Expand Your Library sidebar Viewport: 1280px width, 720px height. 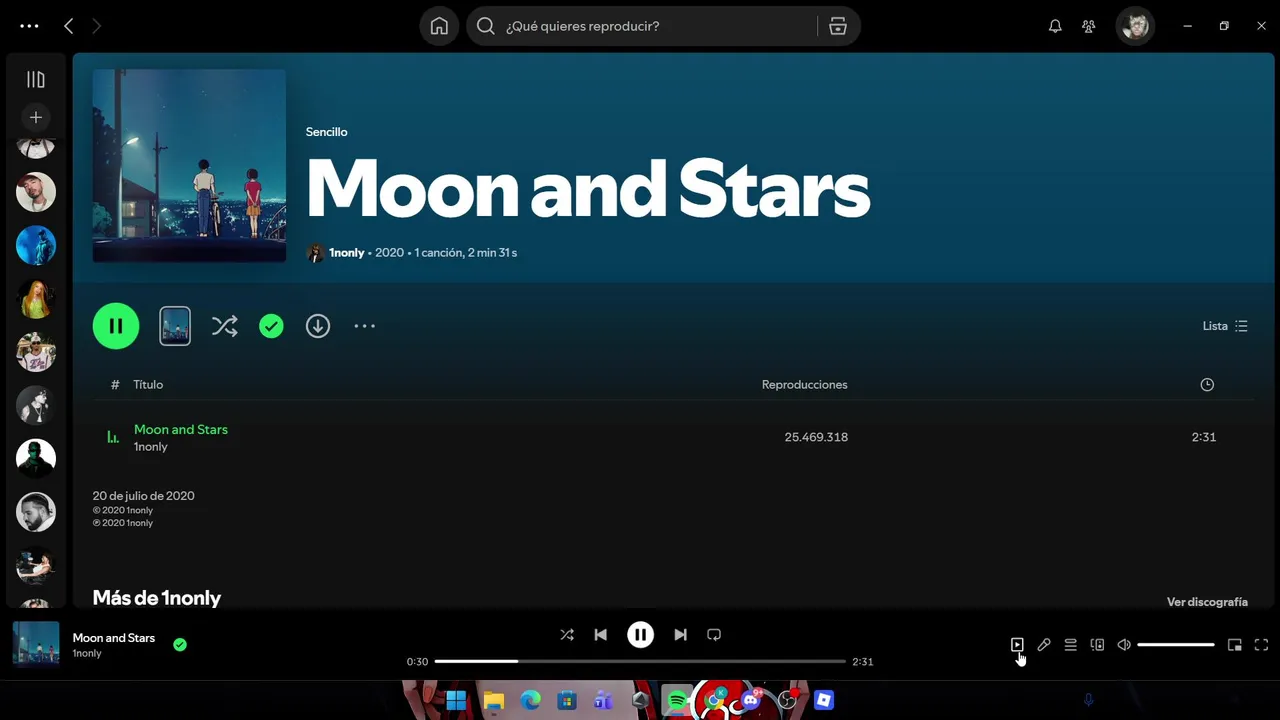point(36,80)
